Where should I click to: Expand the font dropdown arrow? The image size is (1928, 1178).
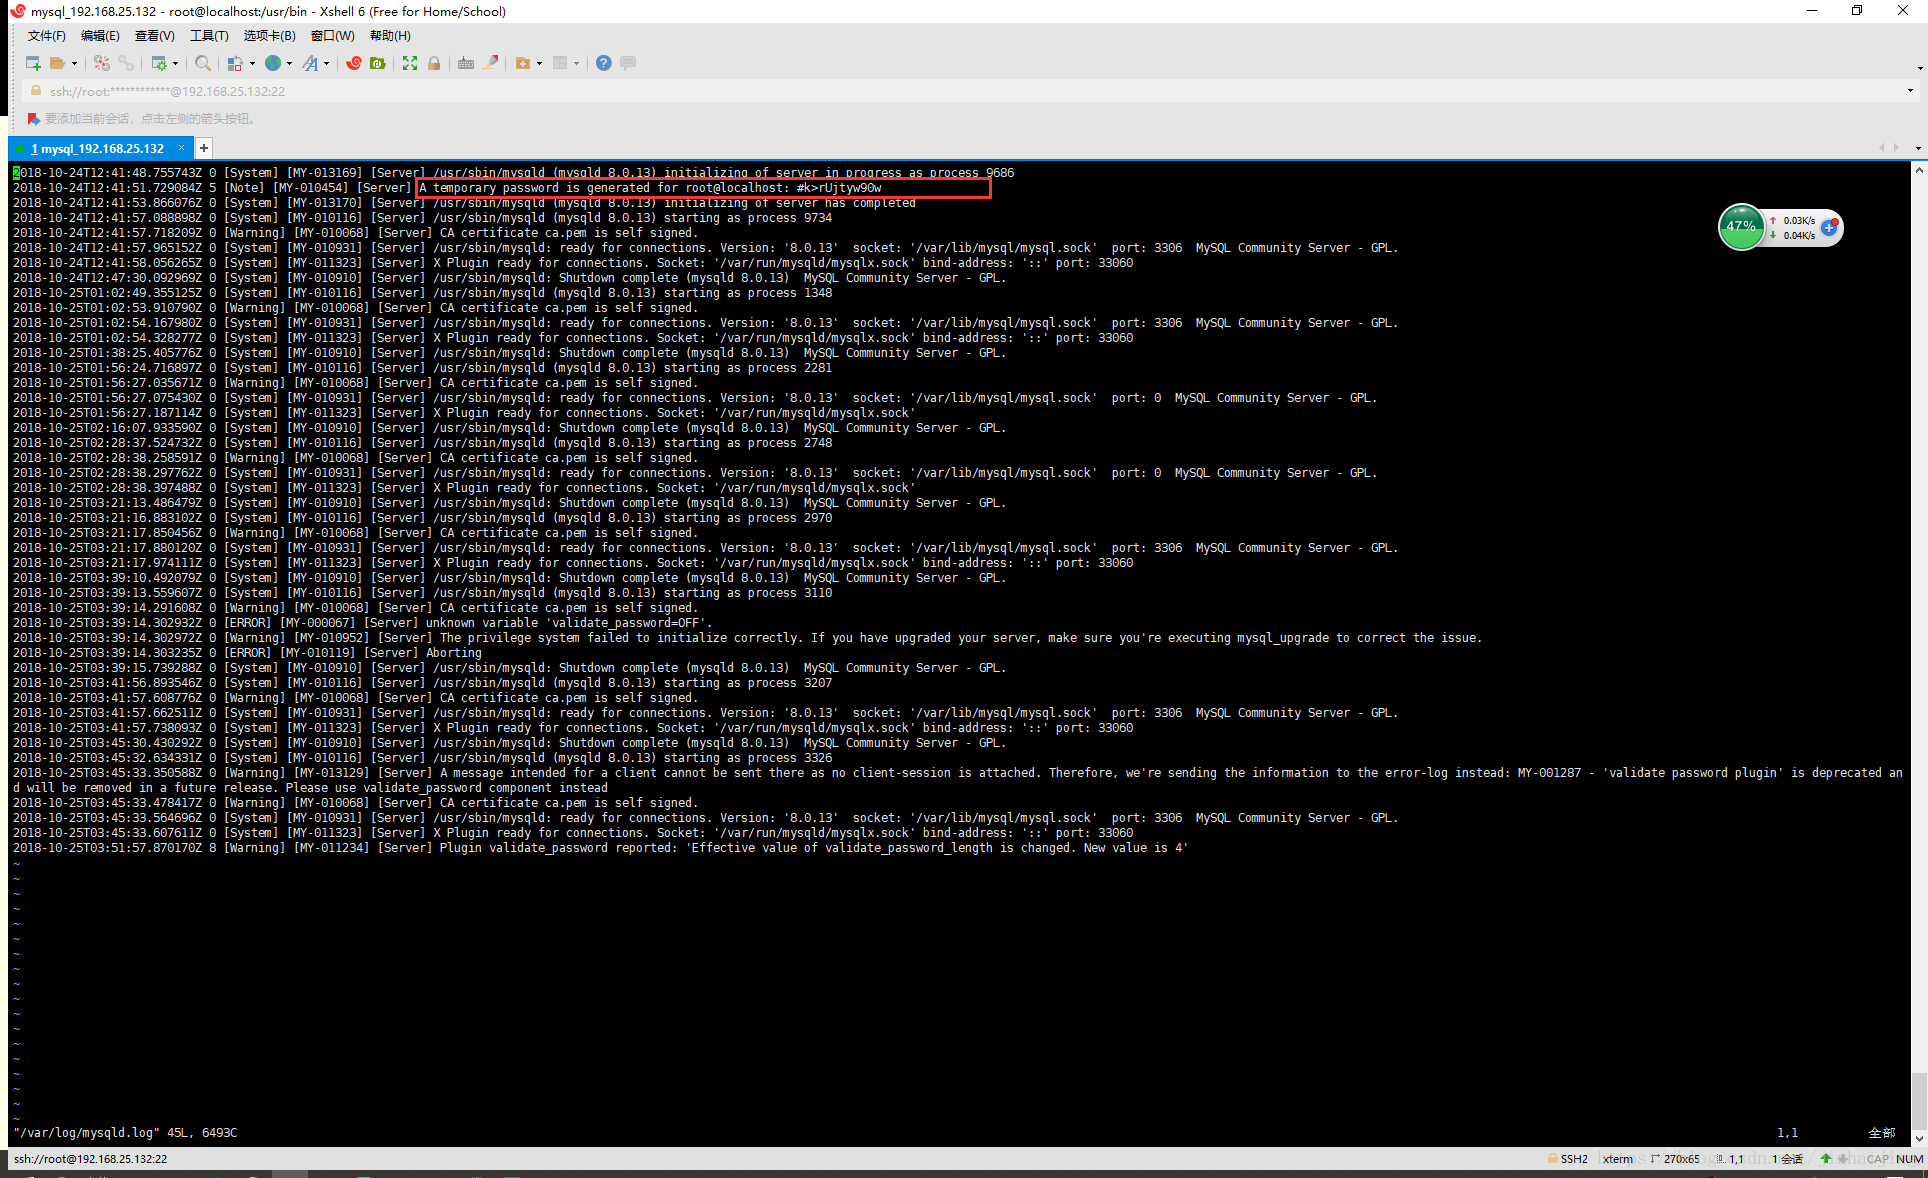326,64
